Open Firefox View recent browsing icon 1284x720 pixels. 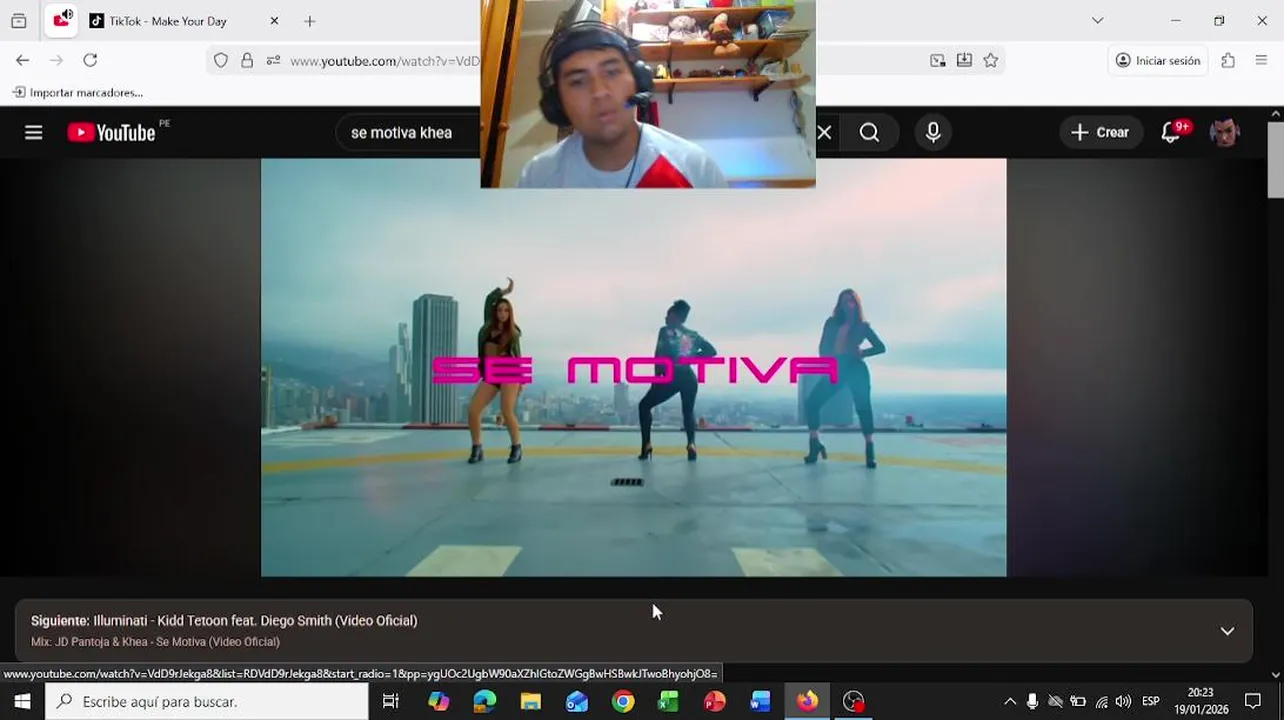[19, 20]
